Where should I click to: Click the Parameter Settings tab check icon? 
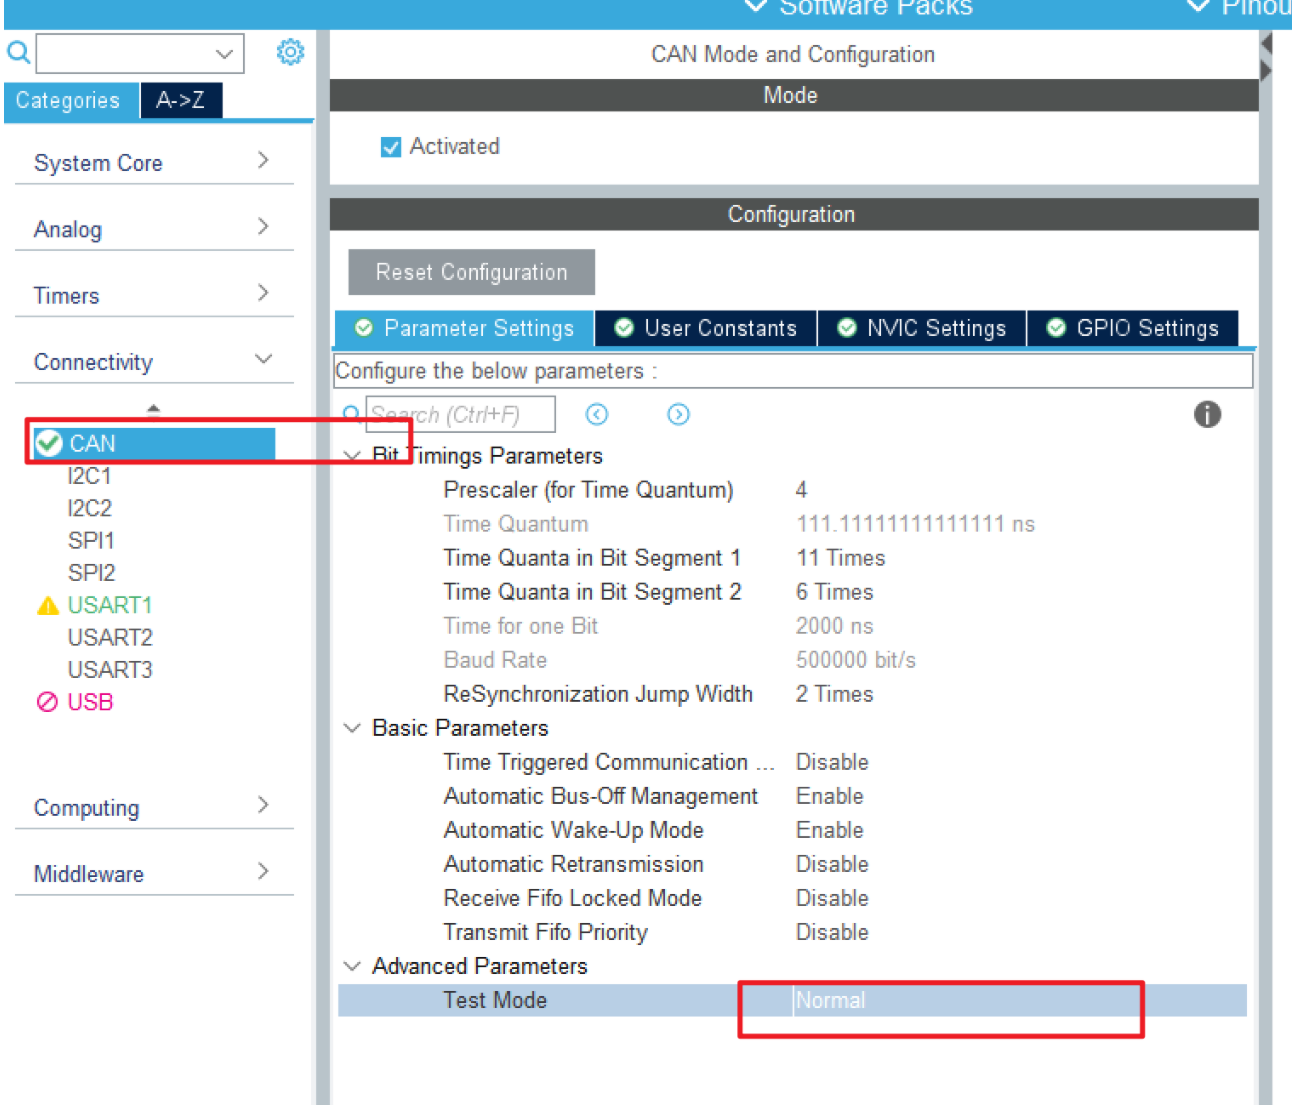click(364, 328)
